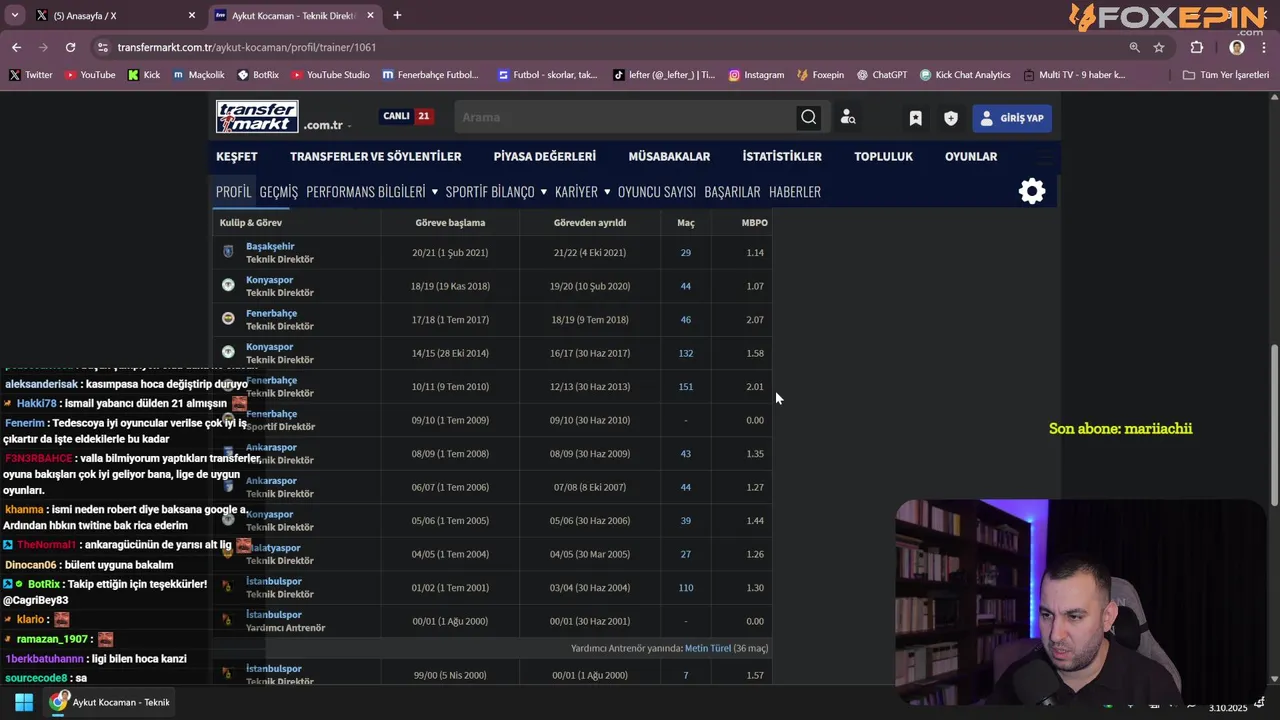This screenshot has height=720, width=1280.
Task: Open Piyasa Değerleri menu
Action: [545, 156]
